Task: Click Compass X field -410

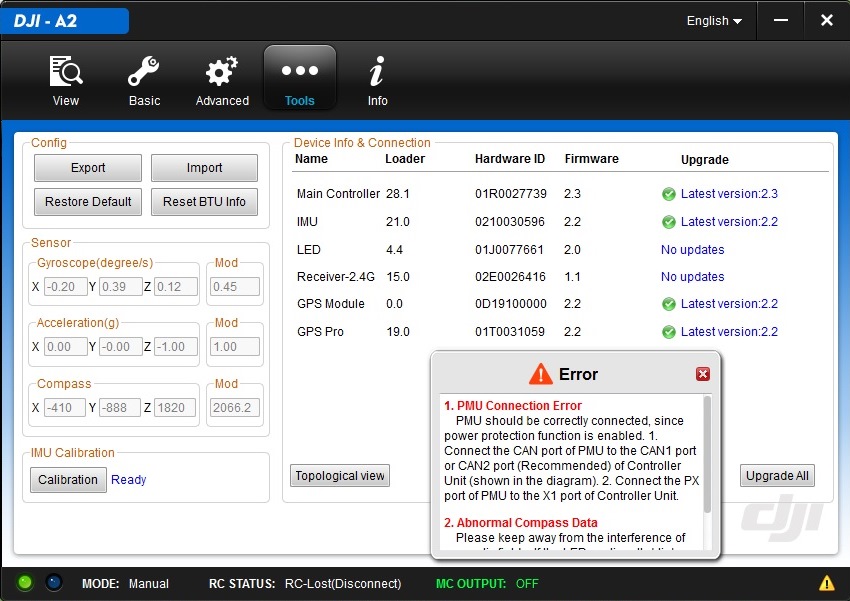Action: pyautogui.click(x=64, y=408)
